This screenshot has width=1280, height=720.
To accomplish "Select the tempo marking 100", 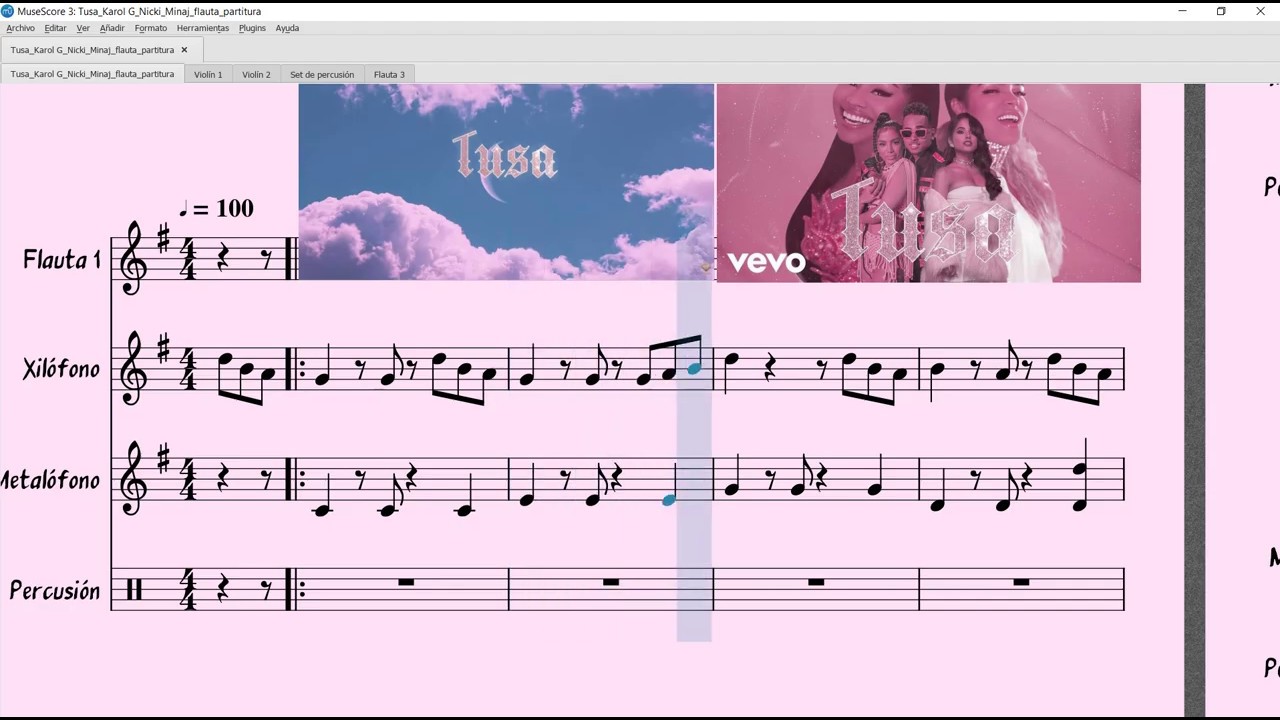I will pos(215,208).
